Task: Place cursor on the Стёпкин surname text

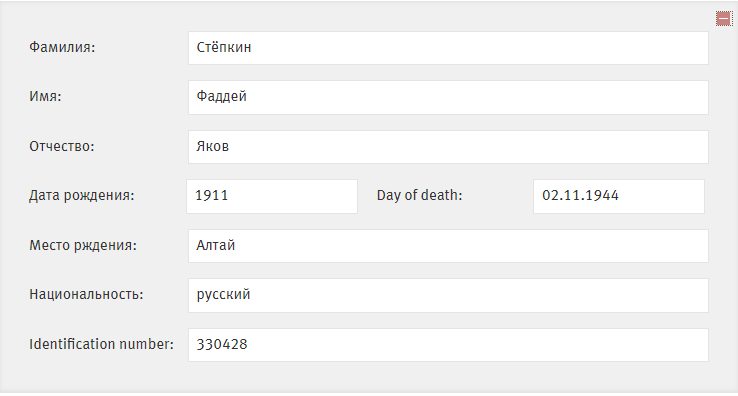Action: pos(224,47)
